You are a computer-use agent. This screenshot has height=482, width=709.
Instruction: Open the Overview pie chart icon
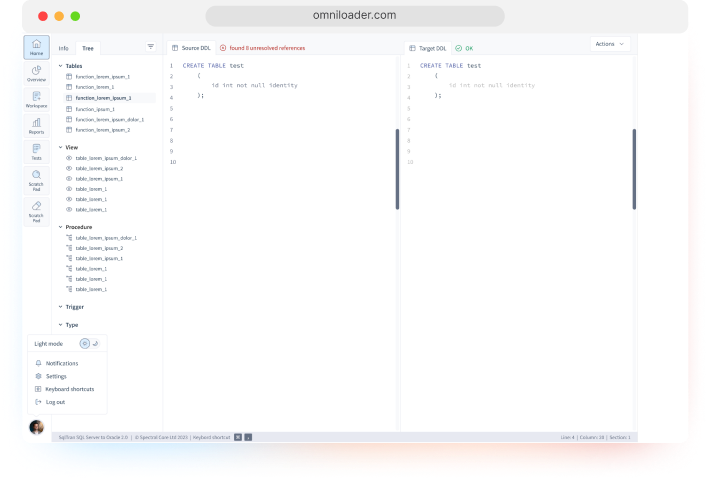[37, 74]
